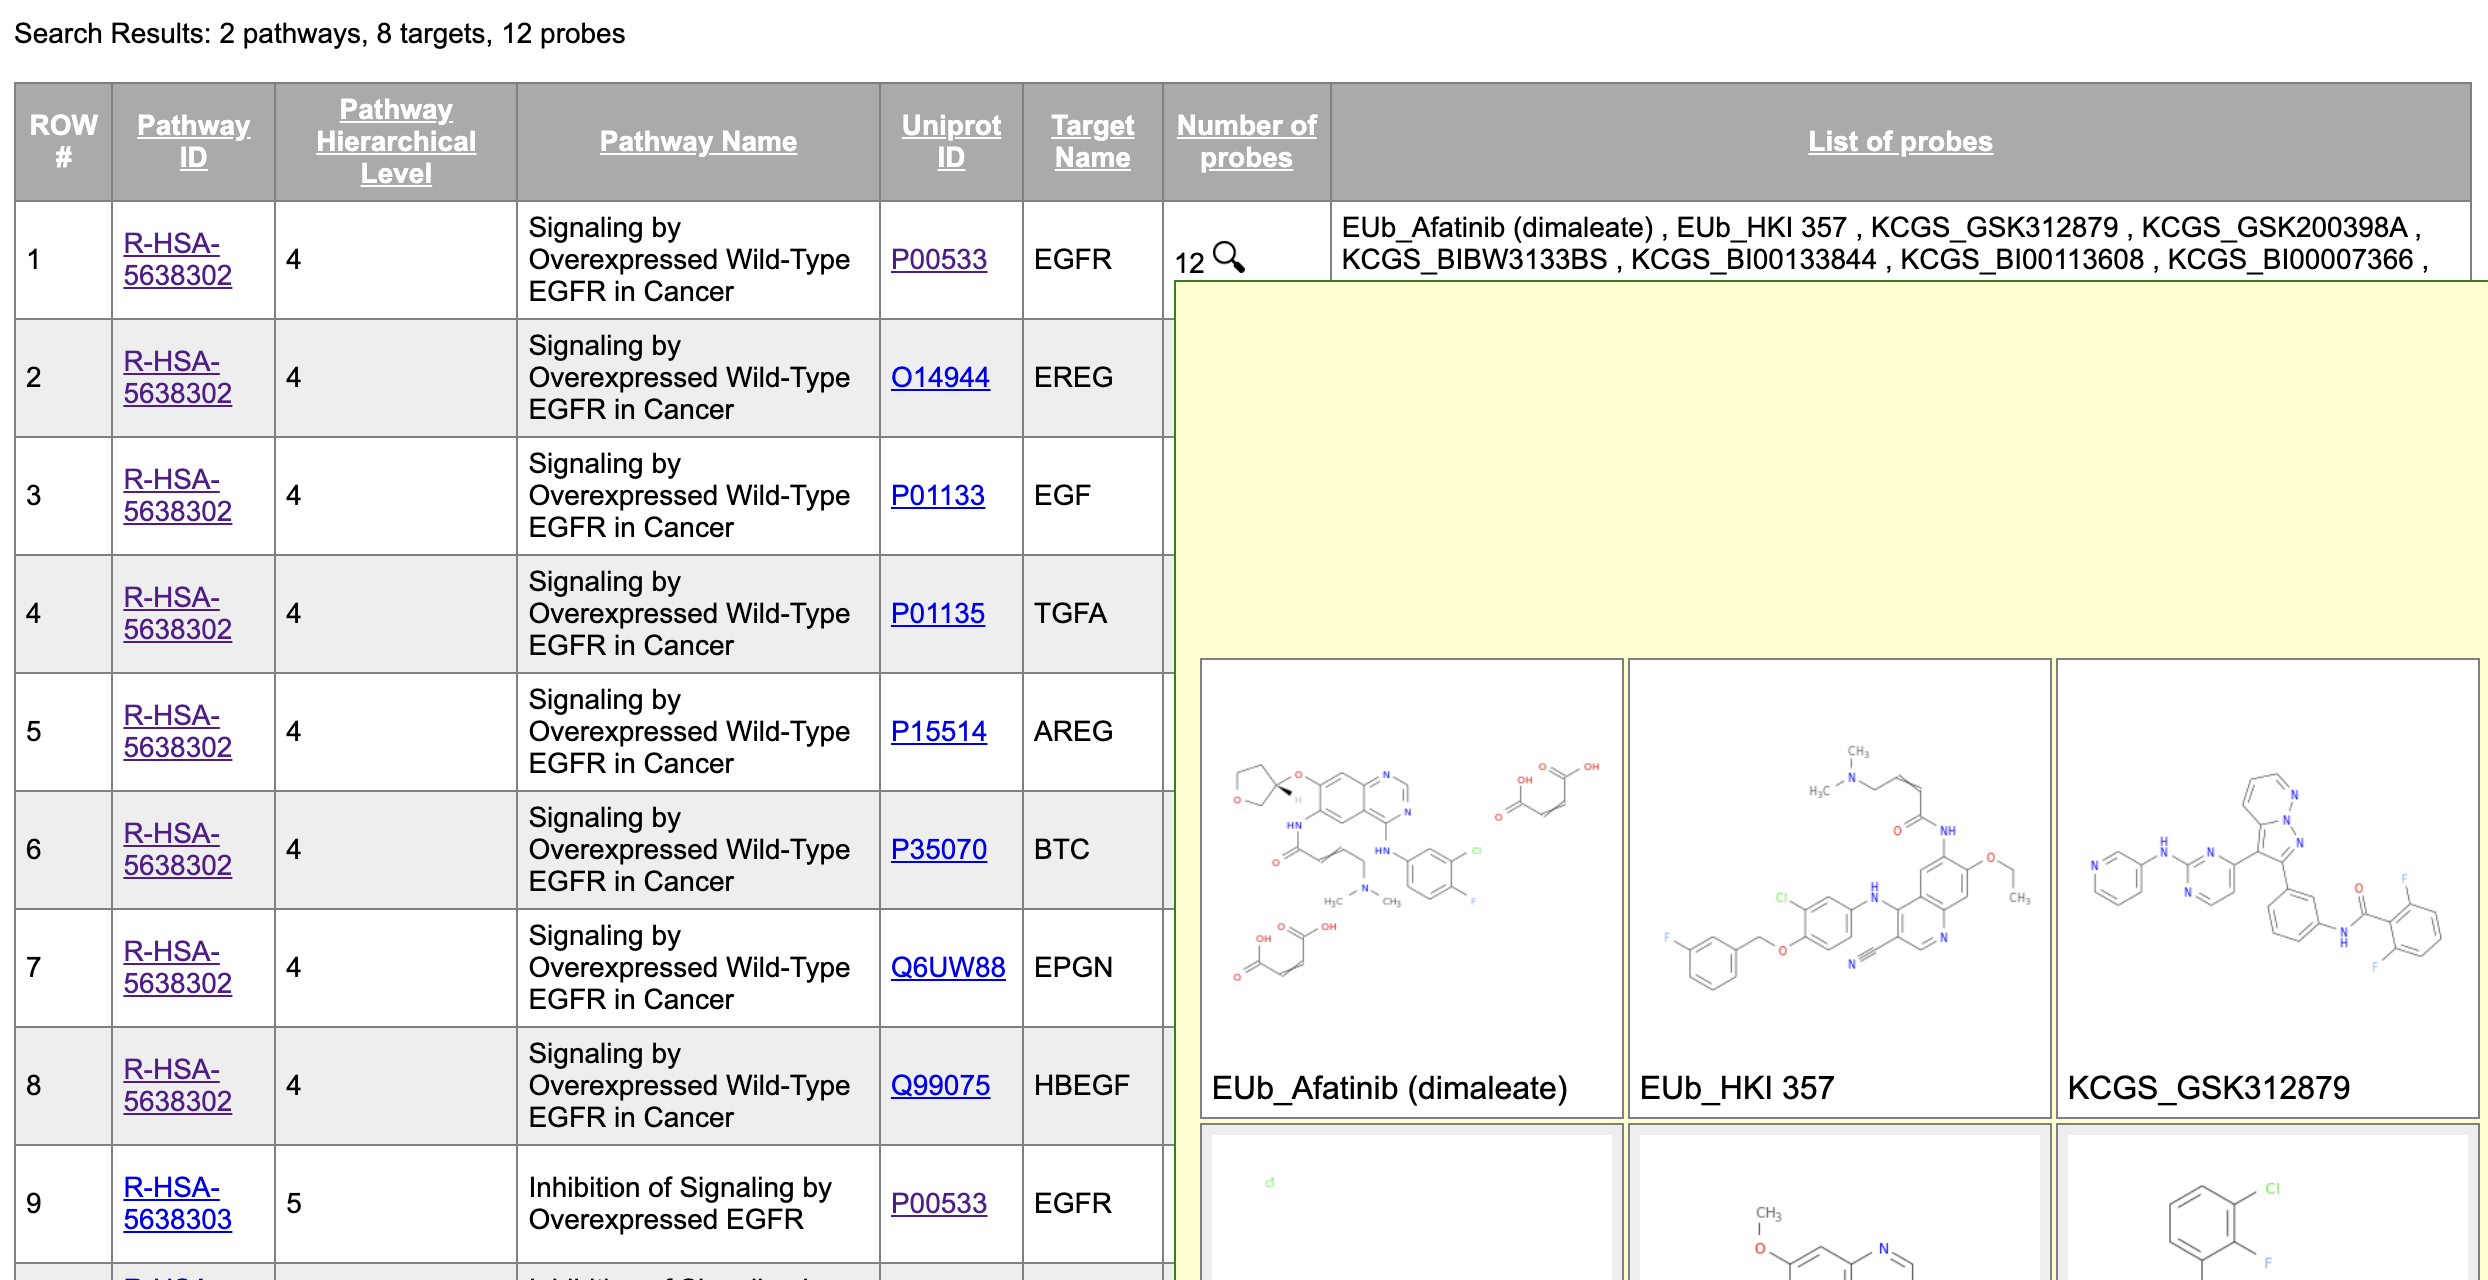Click the TGFA target name cell

click(1093, 613)
